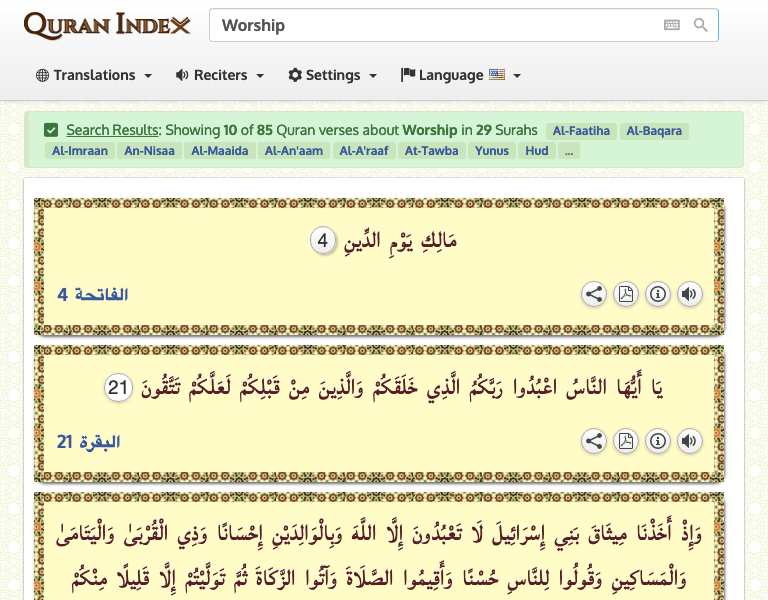Open the Reciters dropdown menu

point(220,75)
